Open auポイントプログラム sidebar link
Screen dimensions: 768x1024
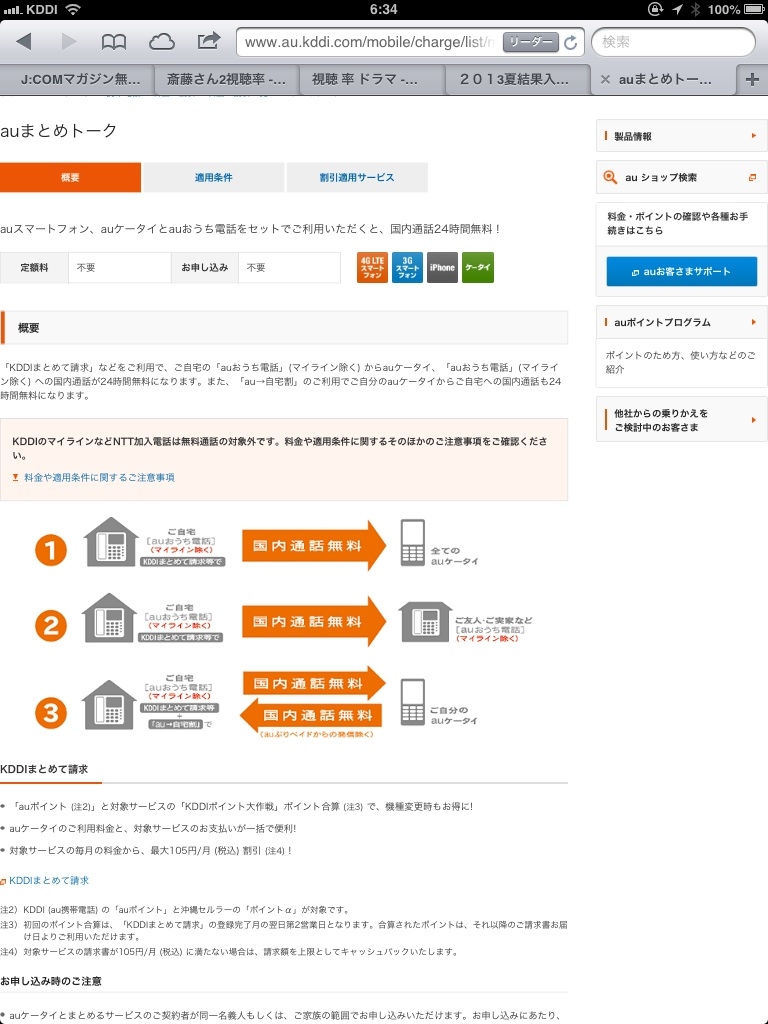[662, 323]
